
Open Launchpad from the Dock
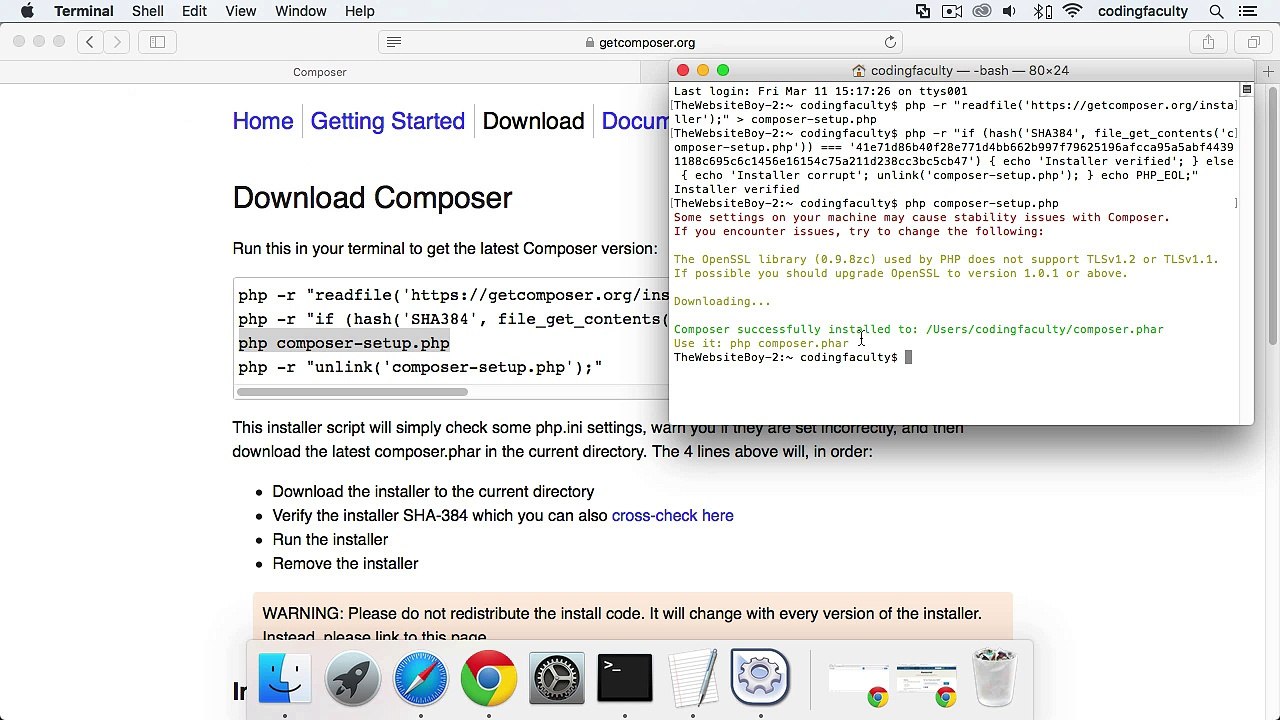353,679
